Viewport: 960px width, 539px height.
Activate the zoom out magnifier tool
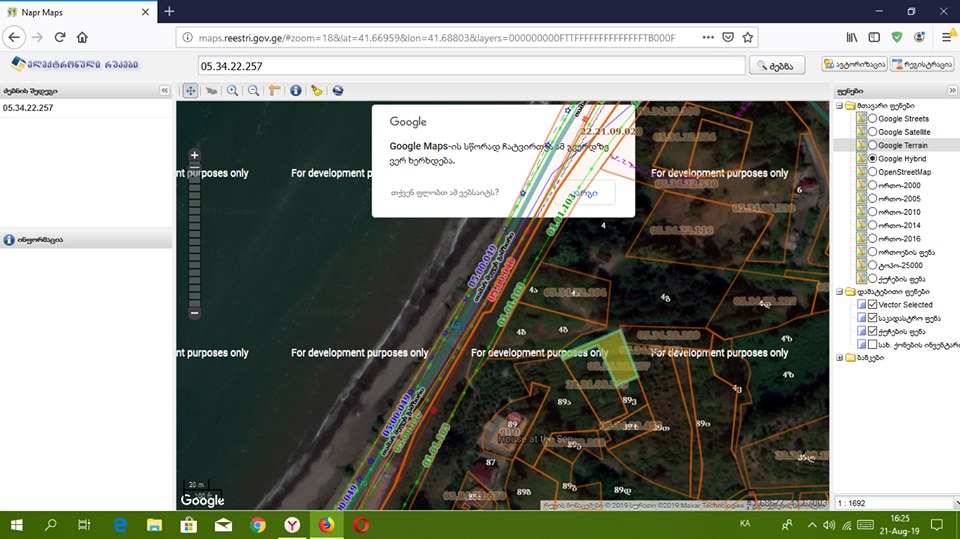(x=253, y=91)
